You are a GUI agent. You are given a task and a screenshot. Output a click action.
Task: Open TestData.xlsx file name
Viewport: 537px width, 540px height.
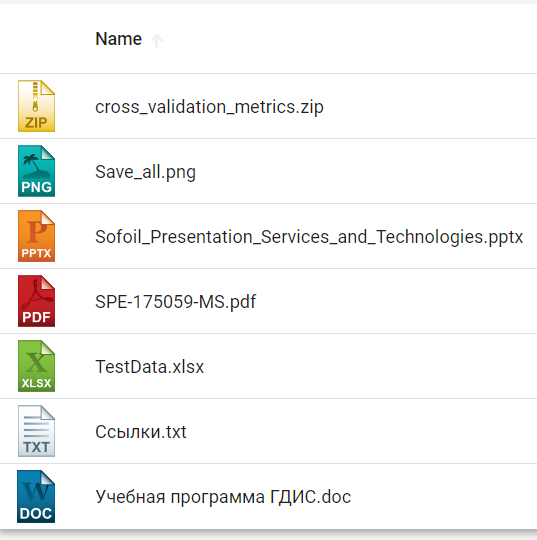(x=149, y=366)
